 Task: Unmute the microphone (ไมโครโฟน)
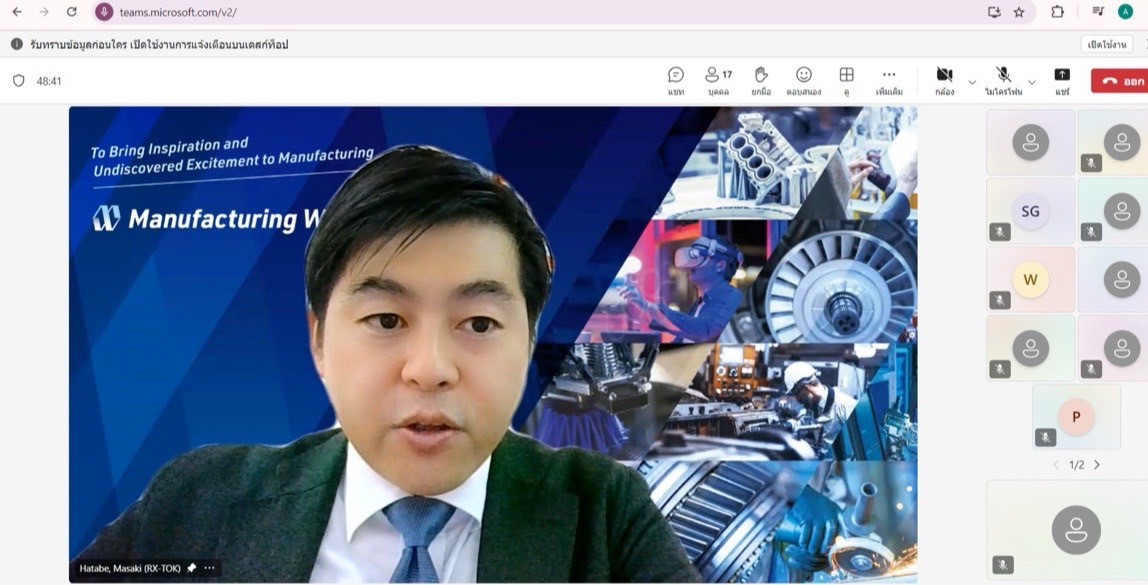[x=1003, y=81]
